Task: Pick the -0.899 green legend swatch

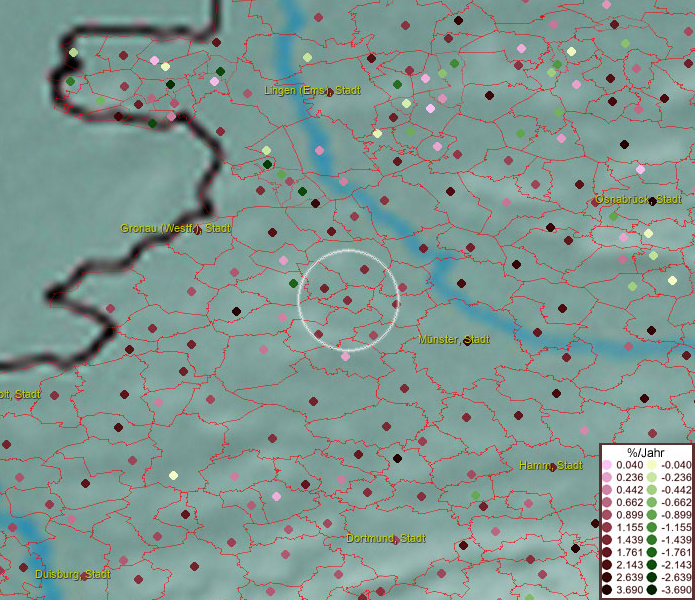Action: [x=652, y=515]
